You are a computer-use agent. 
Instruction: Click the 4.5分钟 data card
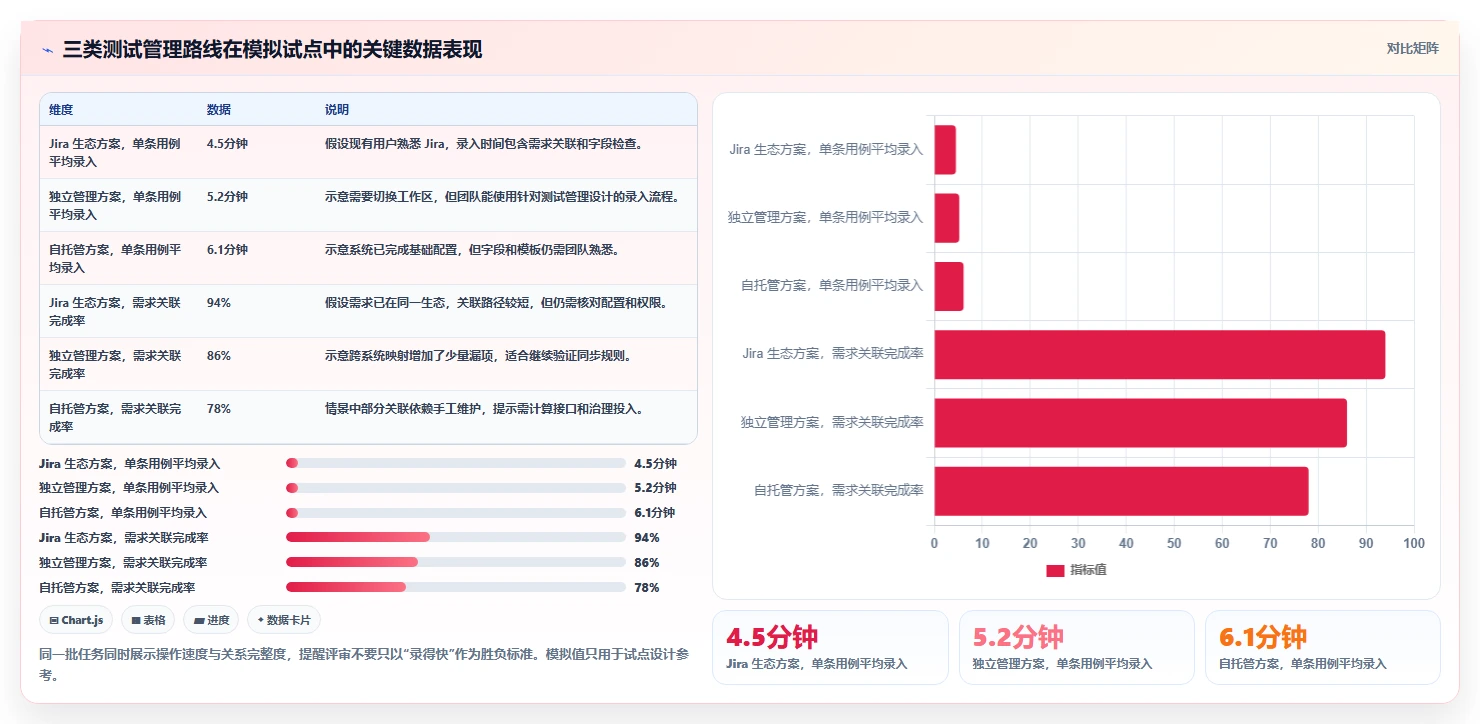[x=830, y=647]
